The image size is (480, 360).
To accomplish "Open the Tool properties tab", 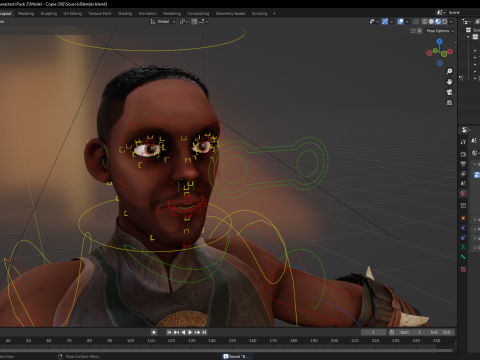I will coord(463,142).
